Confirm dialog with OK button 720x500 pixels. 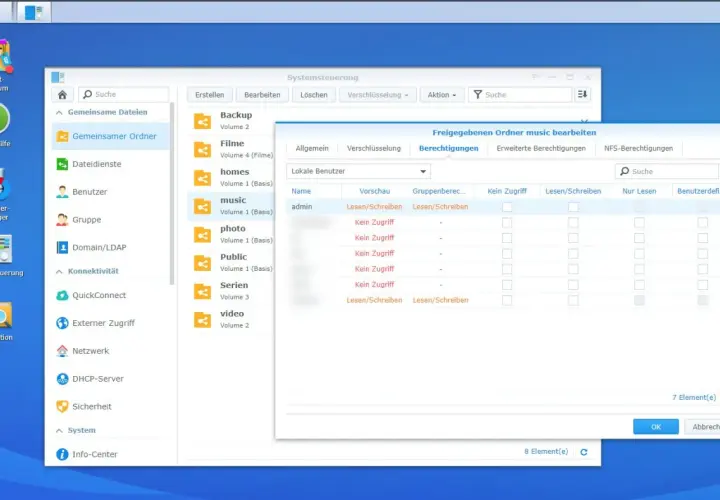pos(656,427)
